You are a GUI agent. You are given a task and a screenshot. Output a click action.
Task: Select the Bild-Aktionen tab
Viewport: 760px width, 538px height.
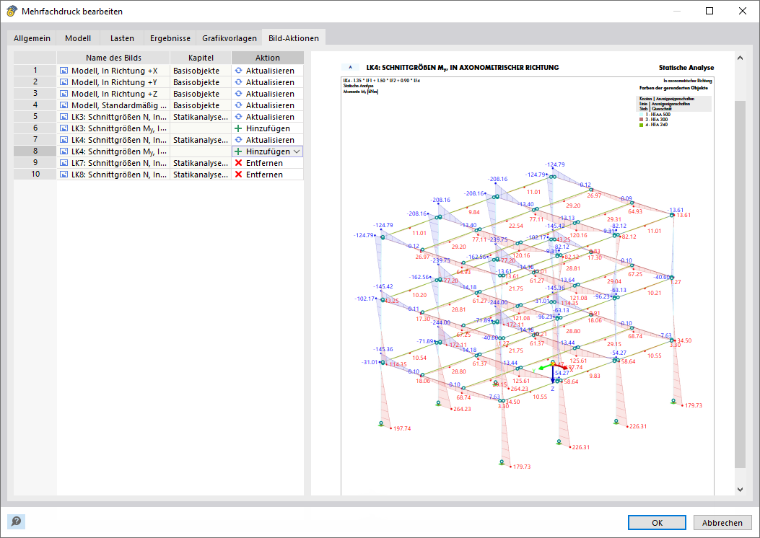point(294,38)
